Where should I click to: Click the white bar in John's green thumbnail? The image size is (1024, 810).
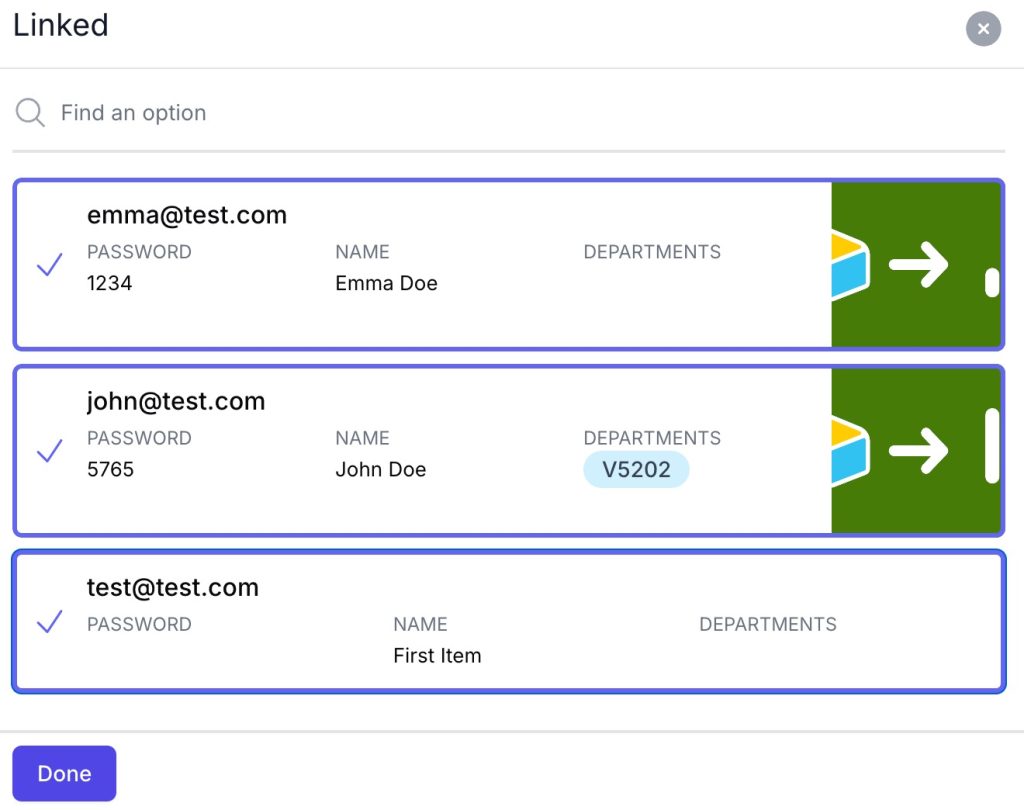tap(991, 446)
